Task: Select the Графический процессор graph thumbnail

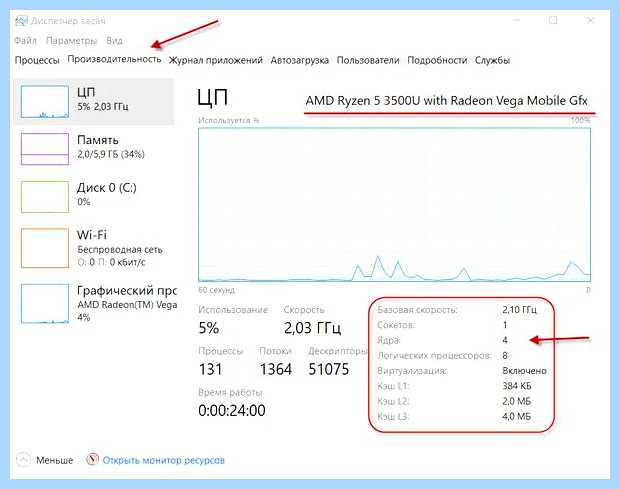Action: click(45, 303)
